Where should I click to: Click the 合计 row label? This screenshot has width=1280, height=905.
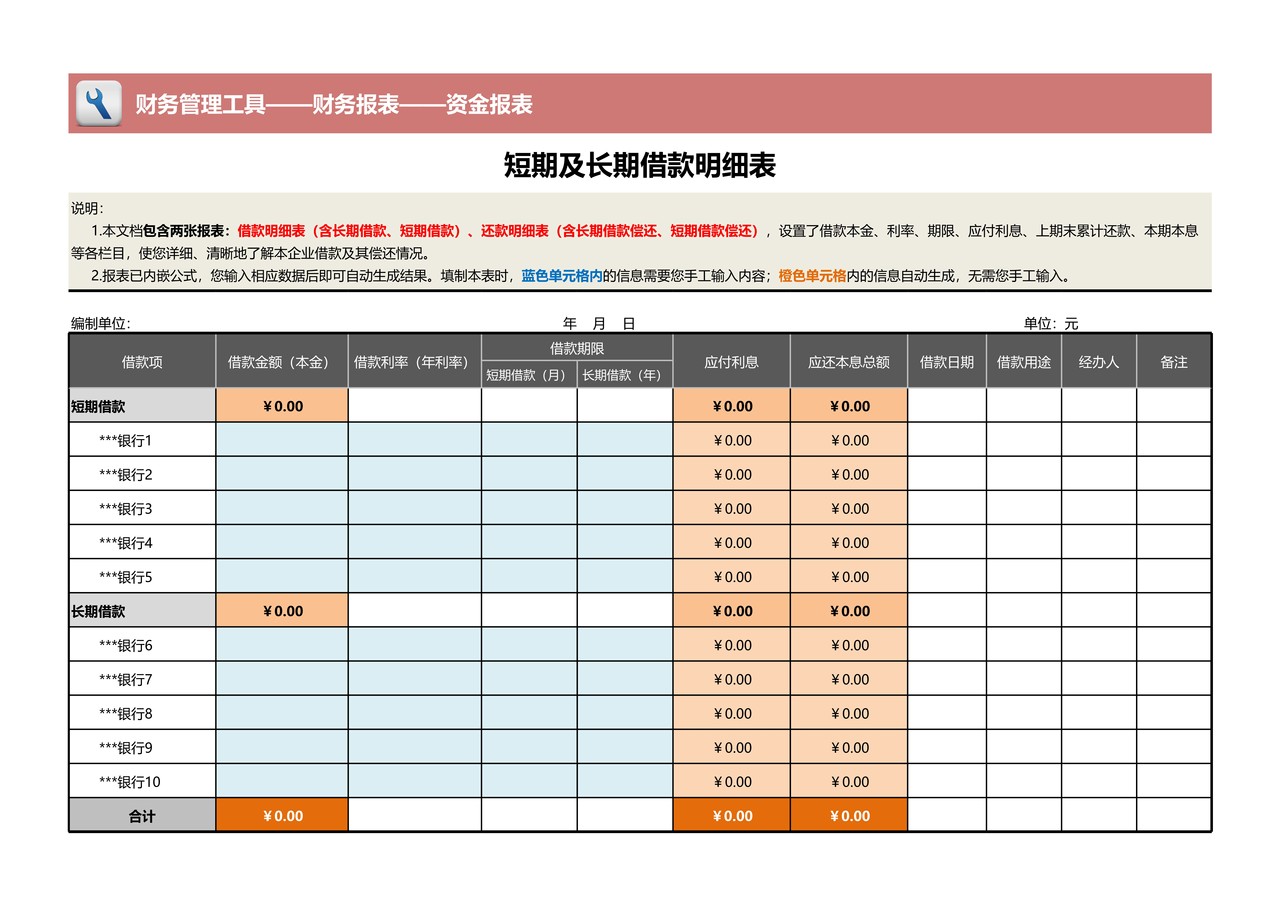pos(141,815)
